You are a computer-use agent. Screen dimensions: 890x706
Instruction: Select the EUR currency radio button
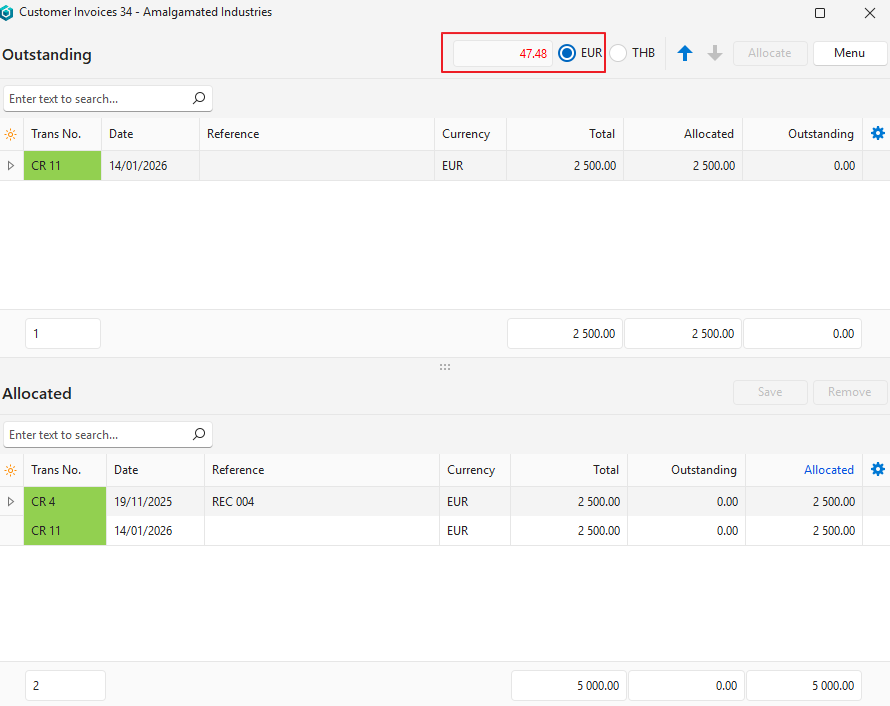567,53
